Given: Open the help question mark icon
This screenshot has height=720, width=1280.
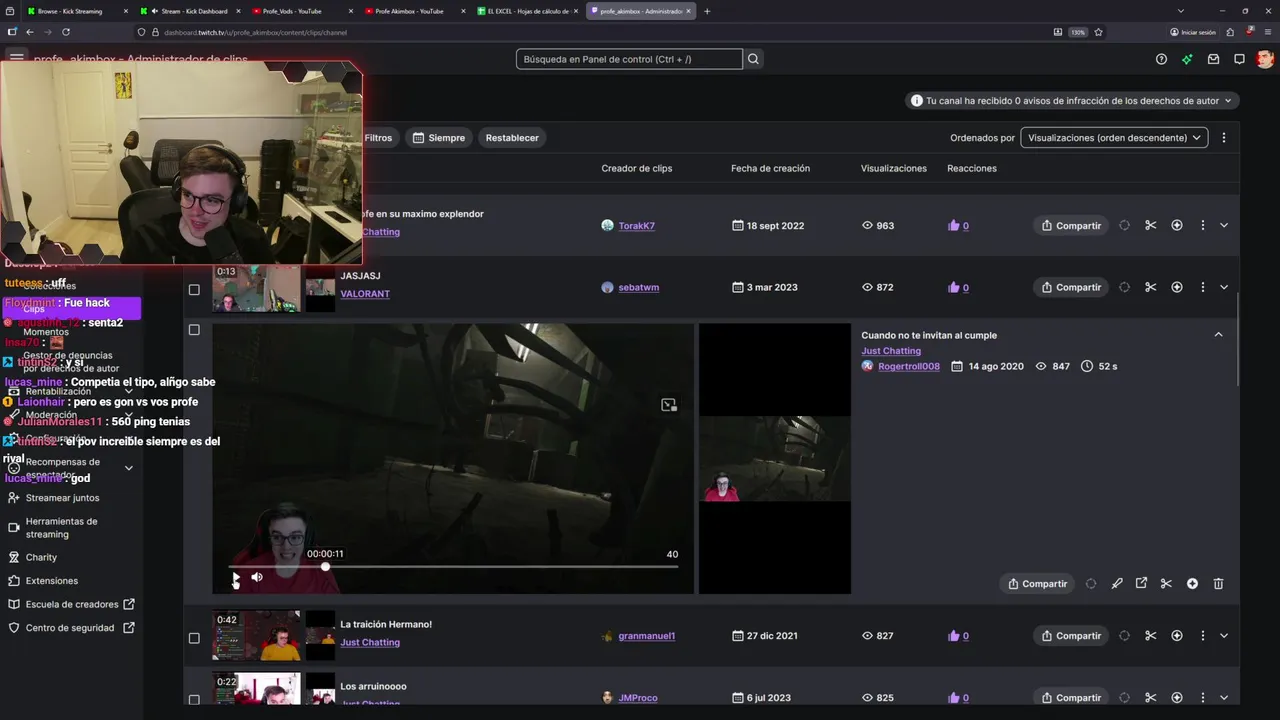Looking at the screenshot, I should 1161,59.
